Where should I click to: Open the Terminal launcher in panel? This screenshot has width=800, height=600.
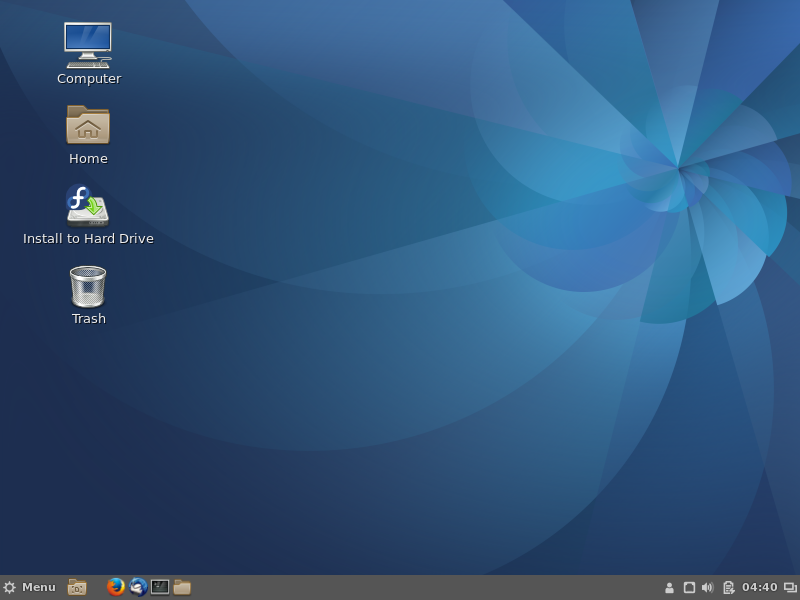pyautogui.click(x=160, y=587)
